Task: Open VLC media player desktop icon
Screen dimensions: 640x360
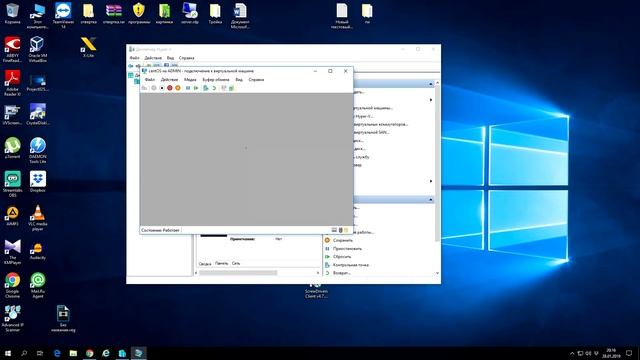Action: [38, 218]
